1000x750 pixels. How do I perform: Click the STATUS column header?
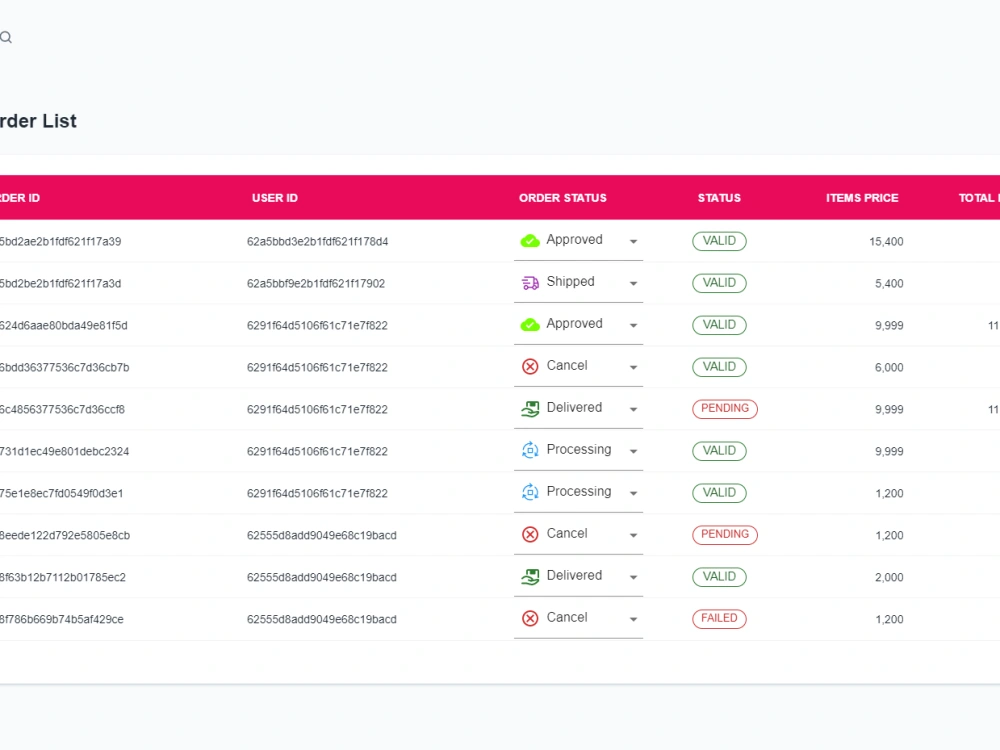[x=719, y=198]
